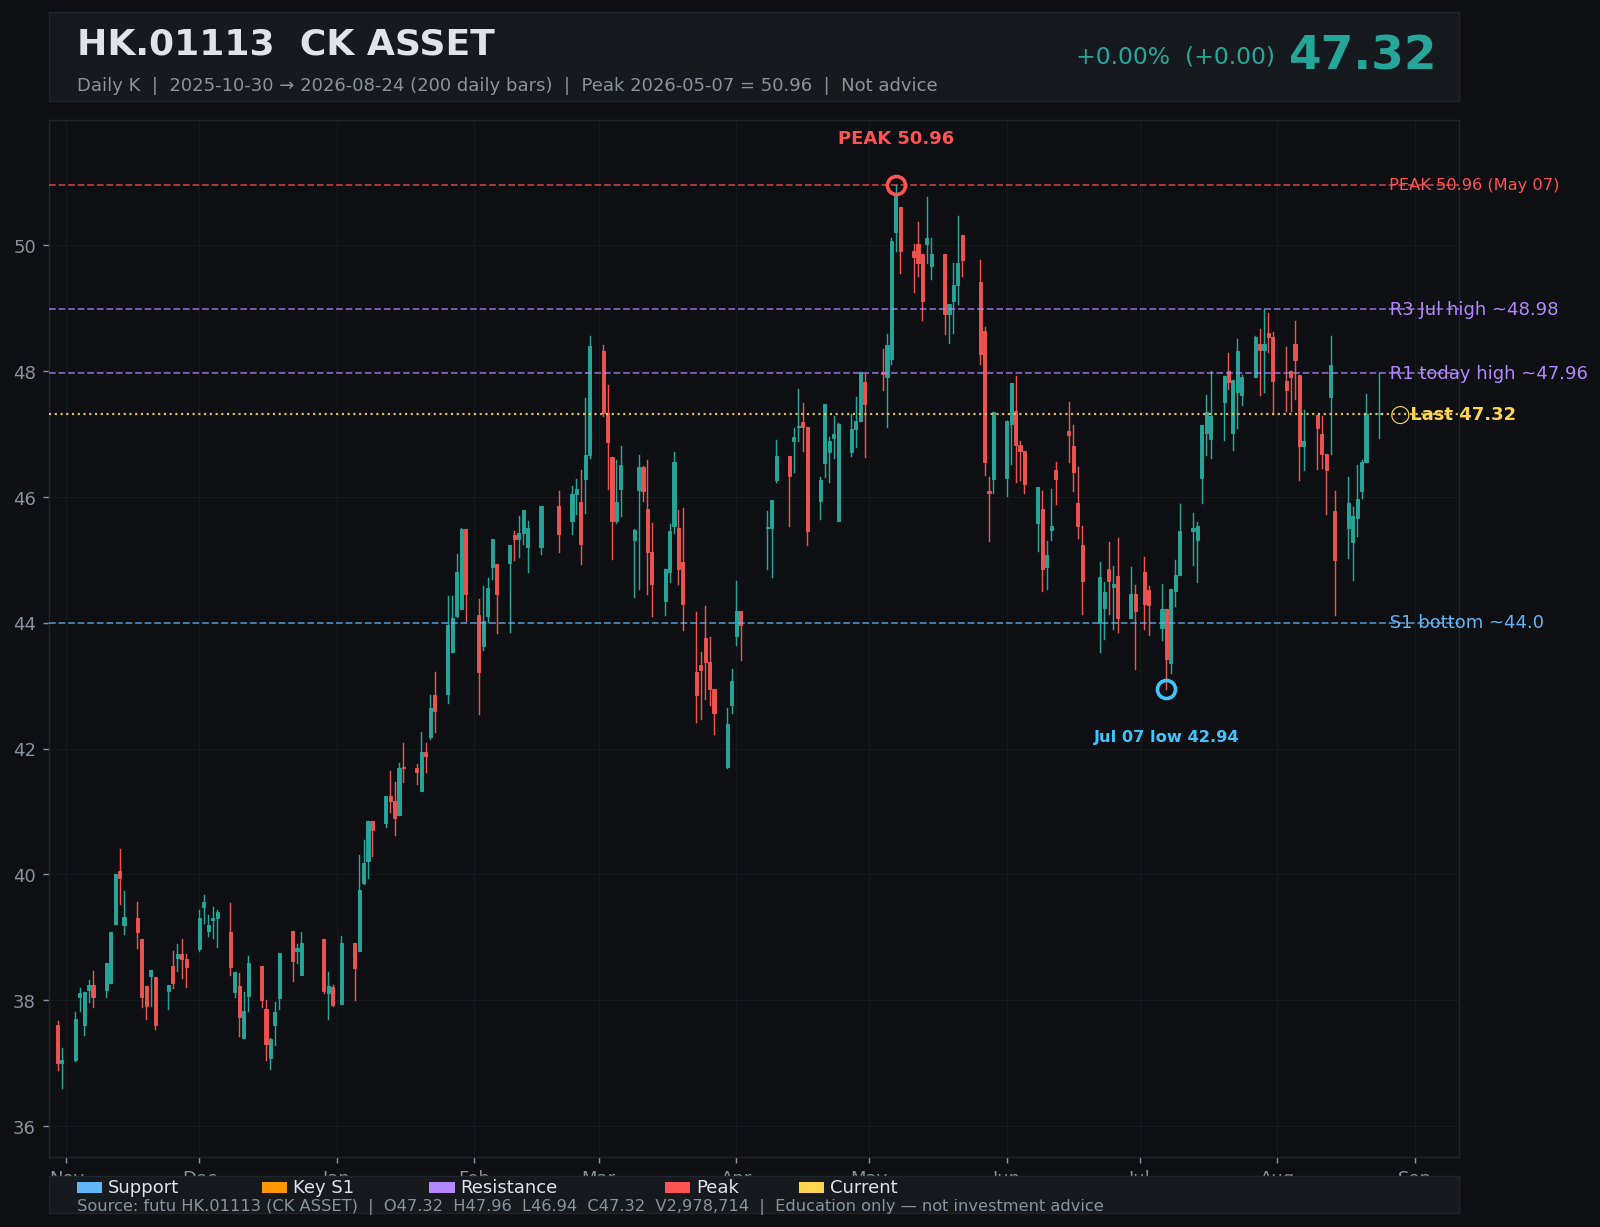Viewport: 1600px width, 1227px height.
Task: Click the 'Support' legend label
Action: (143, 1188)
